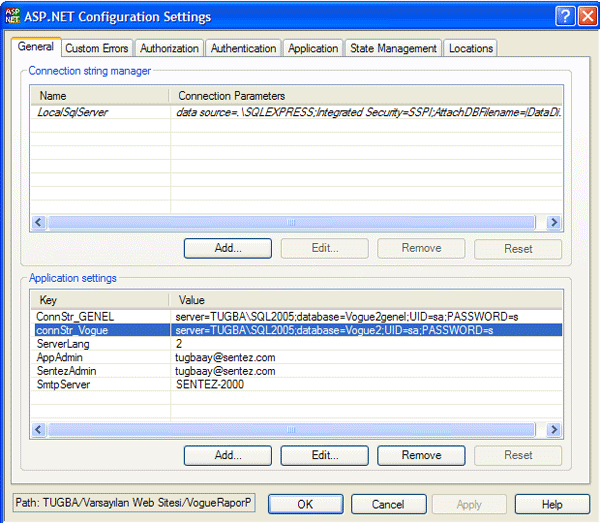Click the question mark help button in title bar

pos(565,16)
